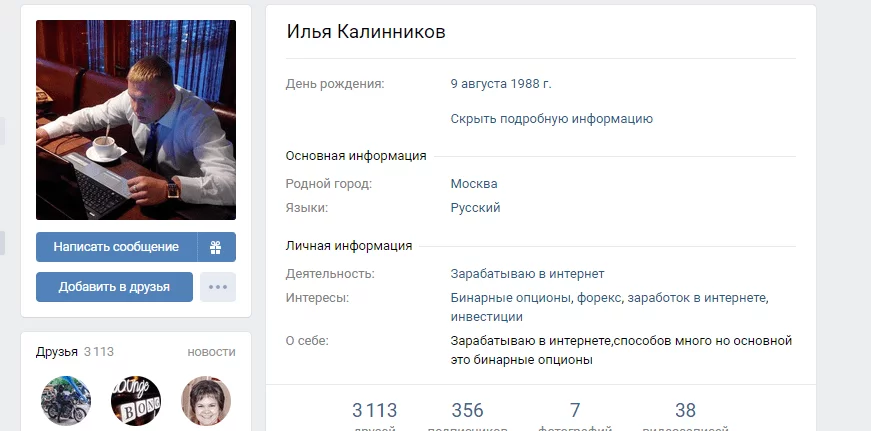The image size is (871, 431).
Task: Collapse details via Скрыть подробную информацию
Action: pyautogui.click(x=552, y=119)
